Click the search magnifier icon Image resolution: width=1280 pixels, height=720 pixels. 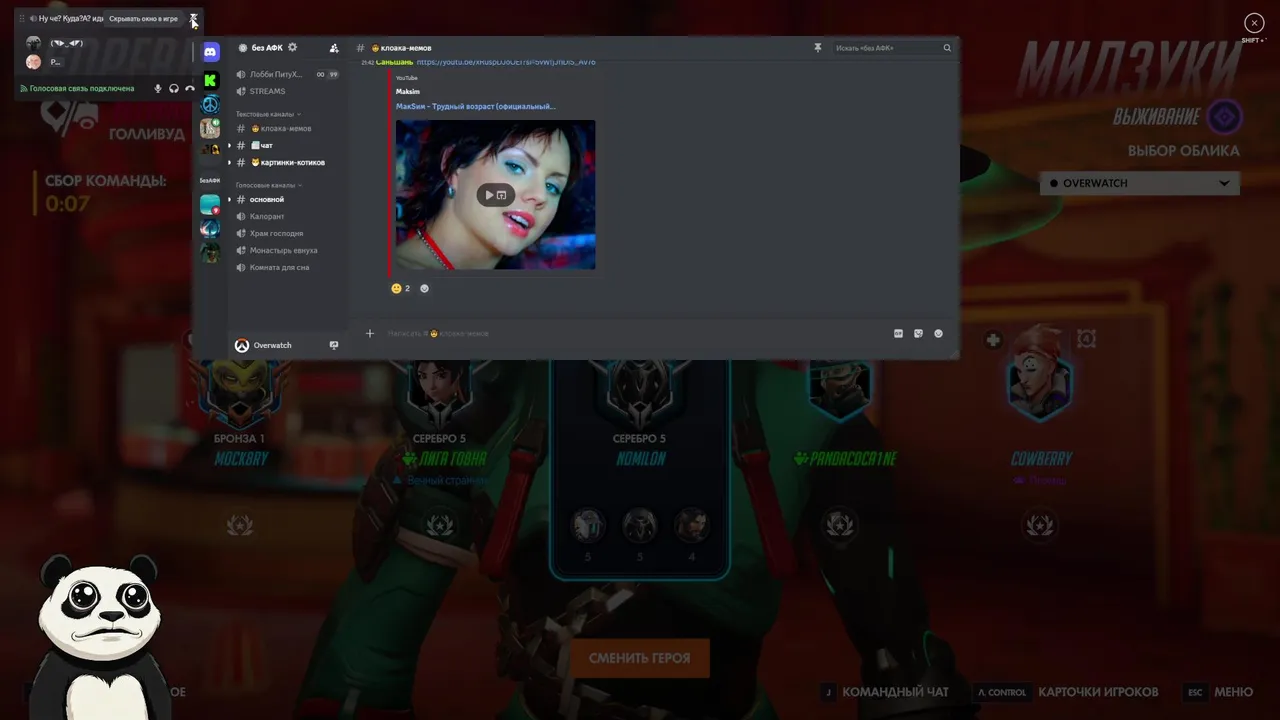[x=947, y=48]
